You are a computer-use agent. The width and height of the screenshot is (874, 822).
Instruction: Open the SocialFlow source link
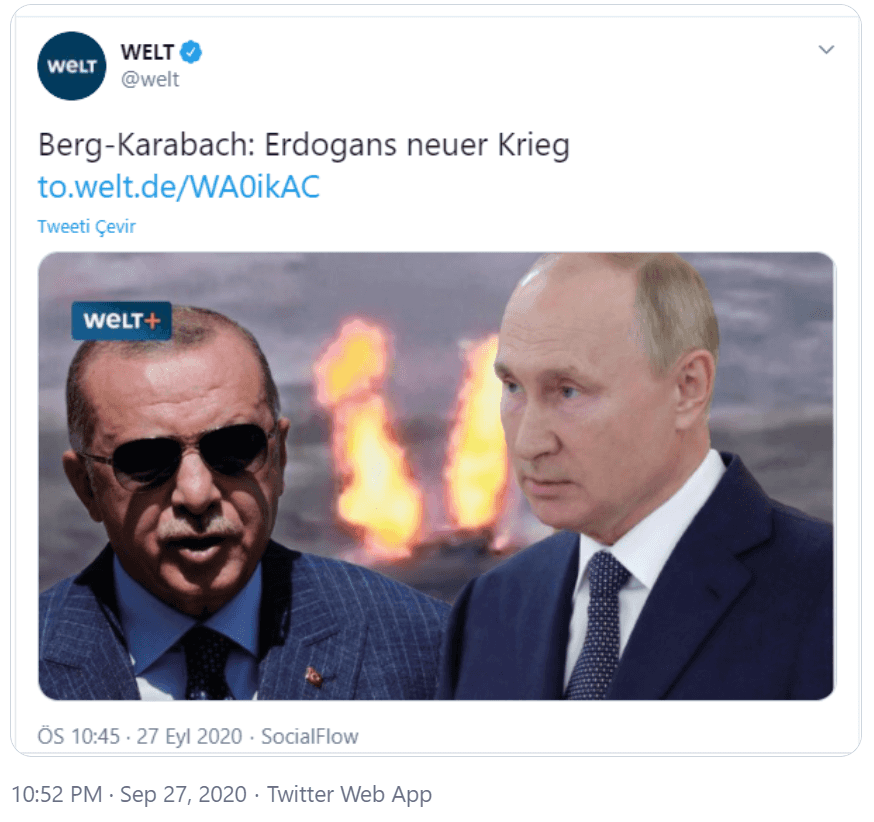click(309, 736)
